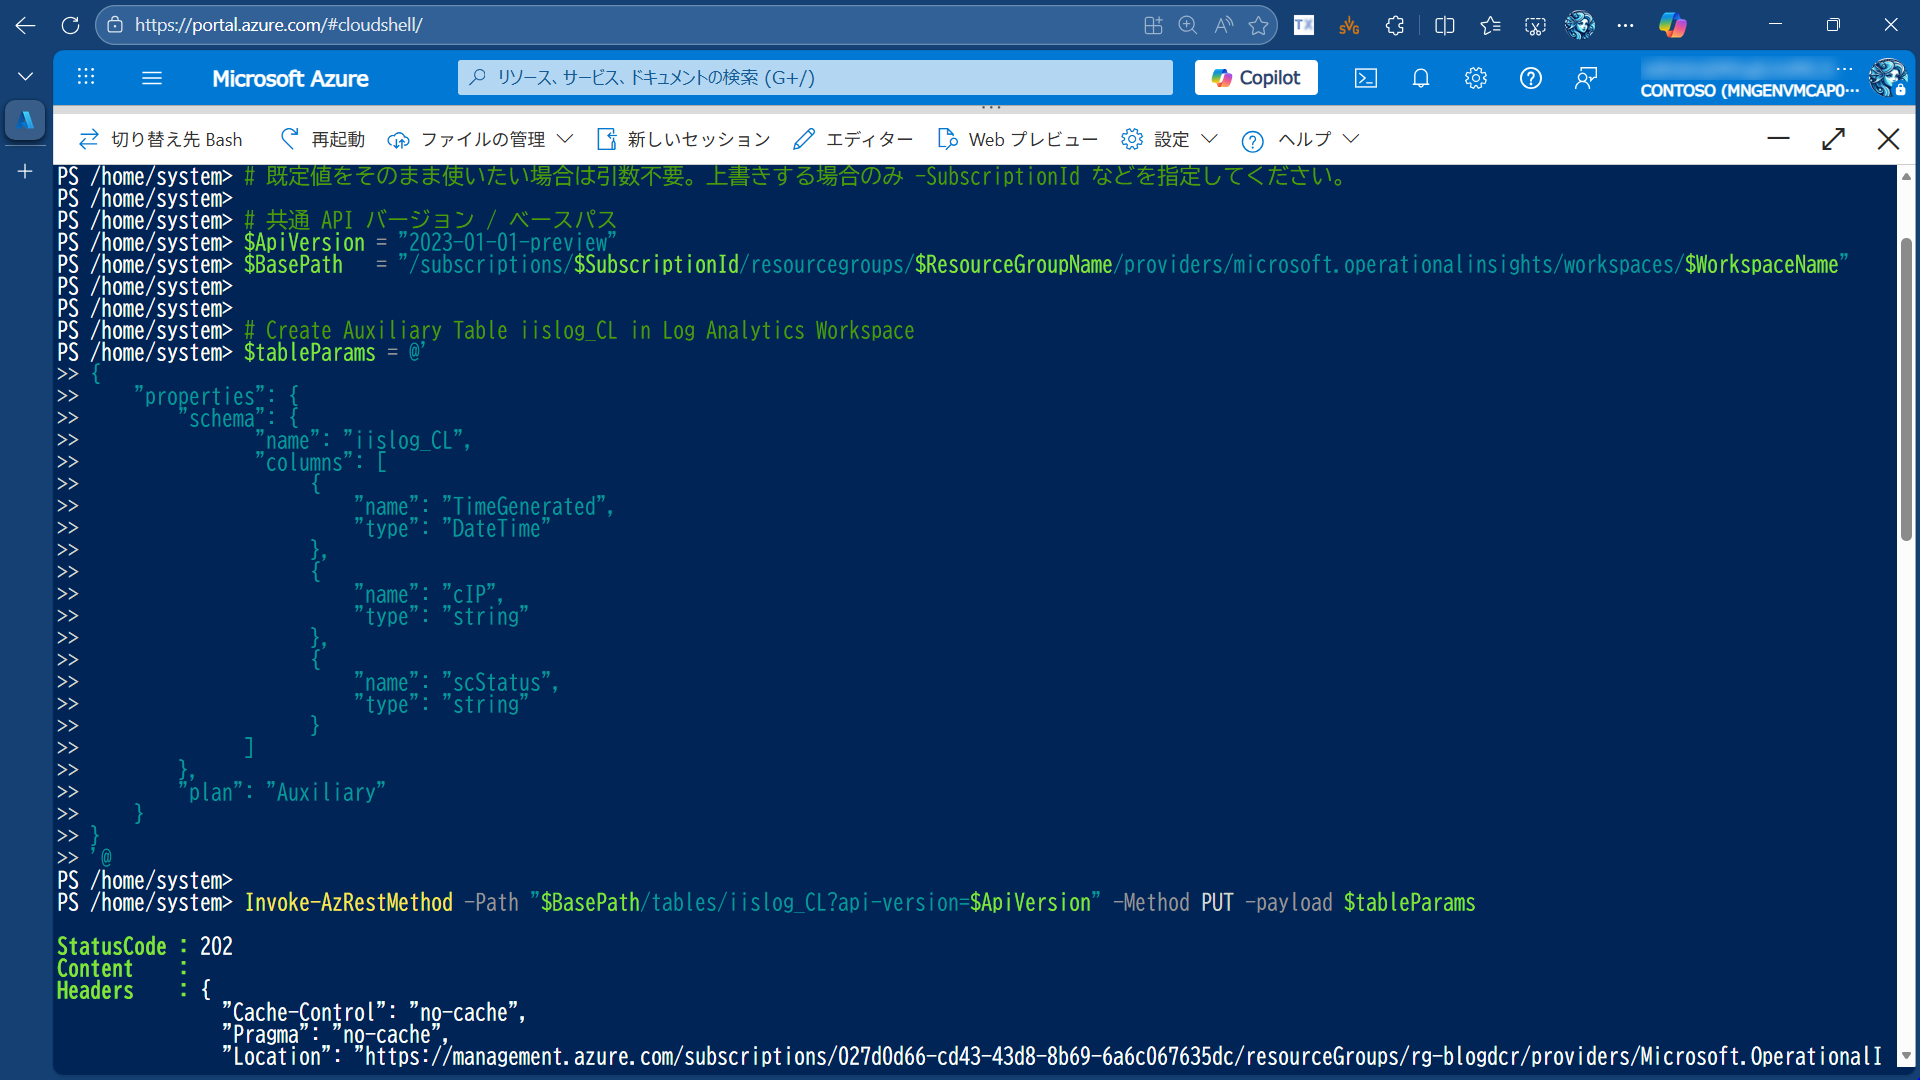This screenshot has height=1080, width=1920.
Task: Open browser extensions puzzle icon
Action: [x=1395, y=25]
